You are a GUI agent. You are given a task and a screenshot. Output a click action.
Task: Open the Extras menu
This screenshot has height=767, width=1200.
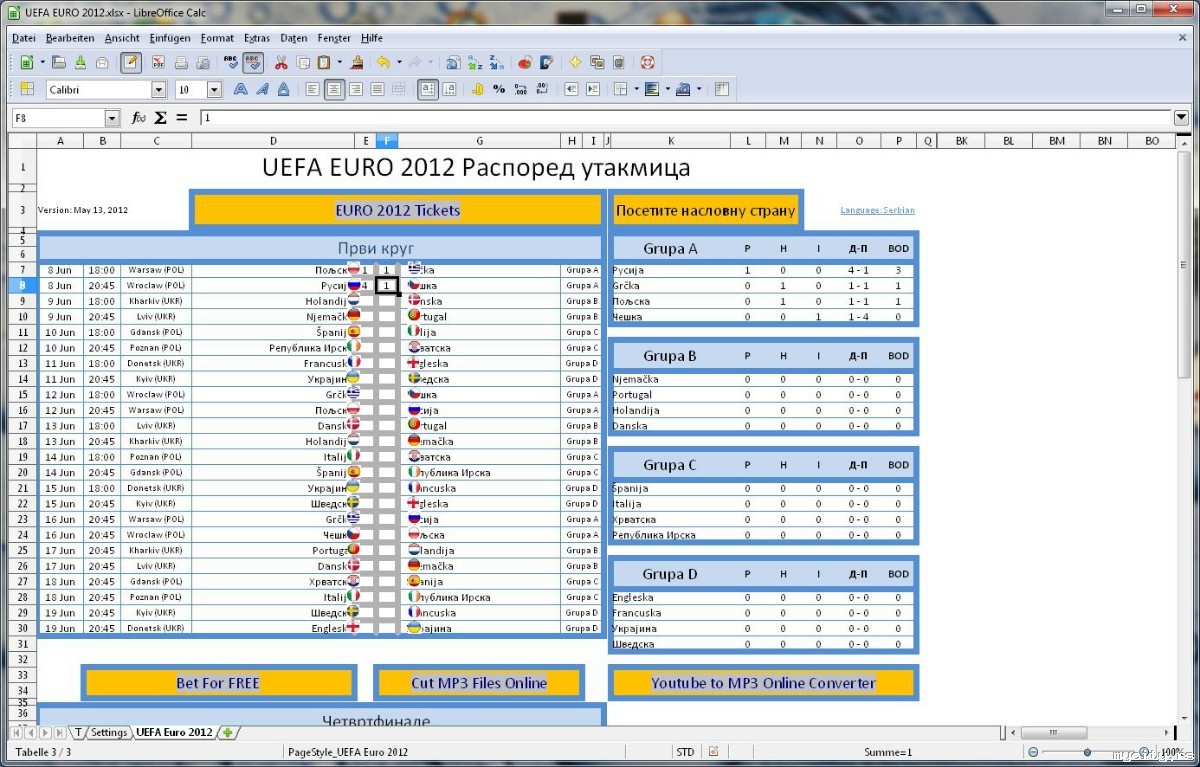[257, 38]
